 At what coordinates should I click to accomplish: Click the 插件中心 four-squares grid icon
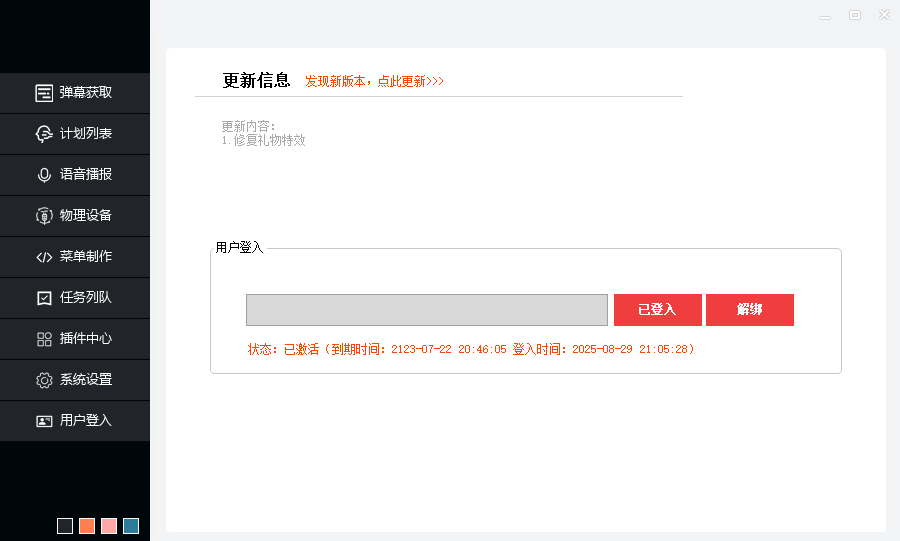coord(44,339)
